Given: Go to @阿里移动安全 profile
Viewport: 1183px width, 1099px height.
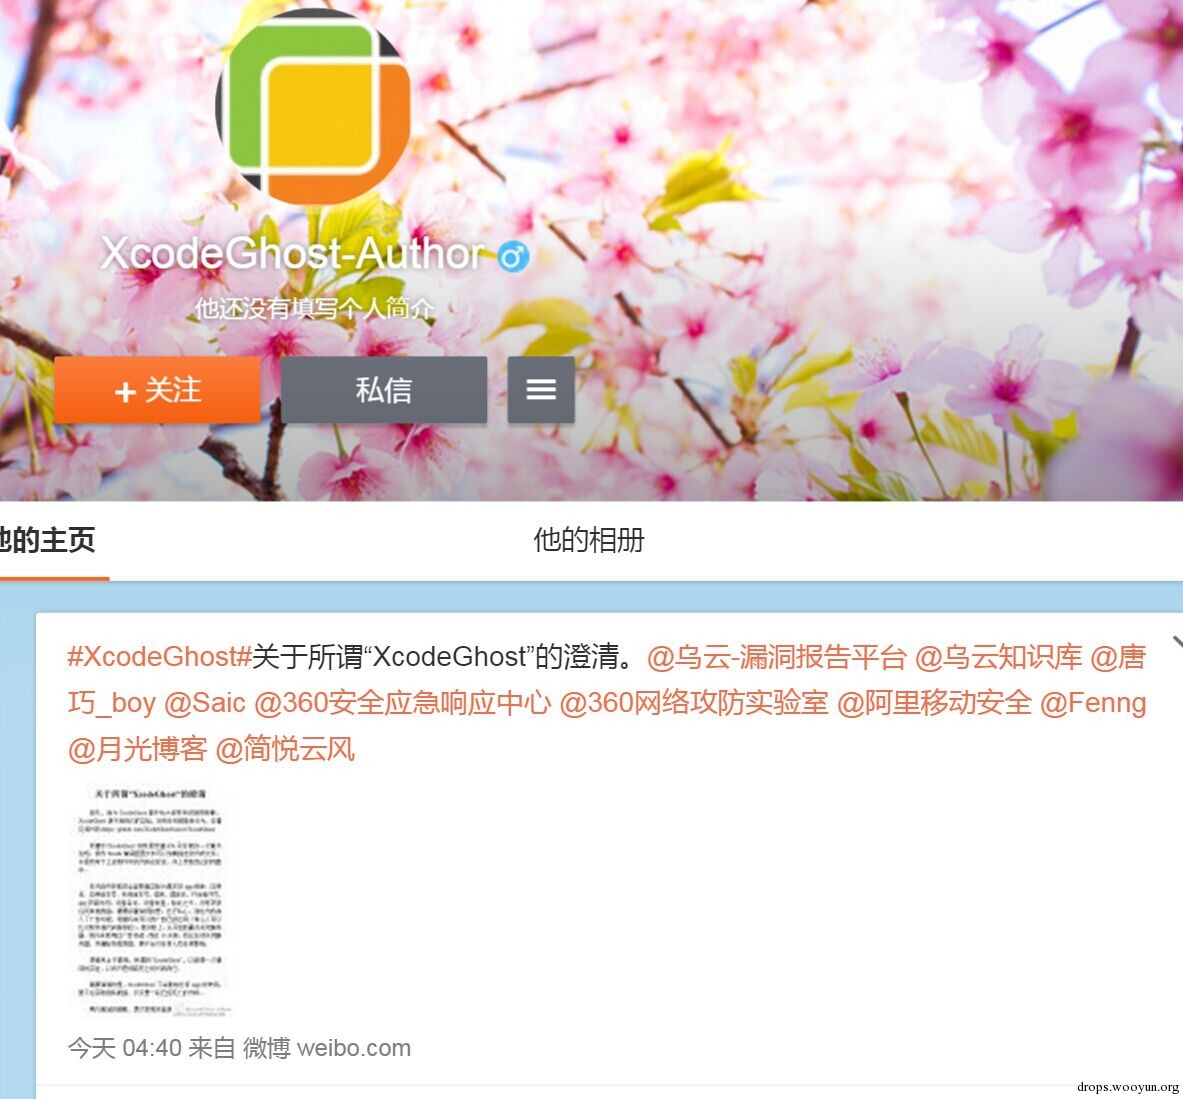Looking at the screenshot, I should (x=934, y=703).
